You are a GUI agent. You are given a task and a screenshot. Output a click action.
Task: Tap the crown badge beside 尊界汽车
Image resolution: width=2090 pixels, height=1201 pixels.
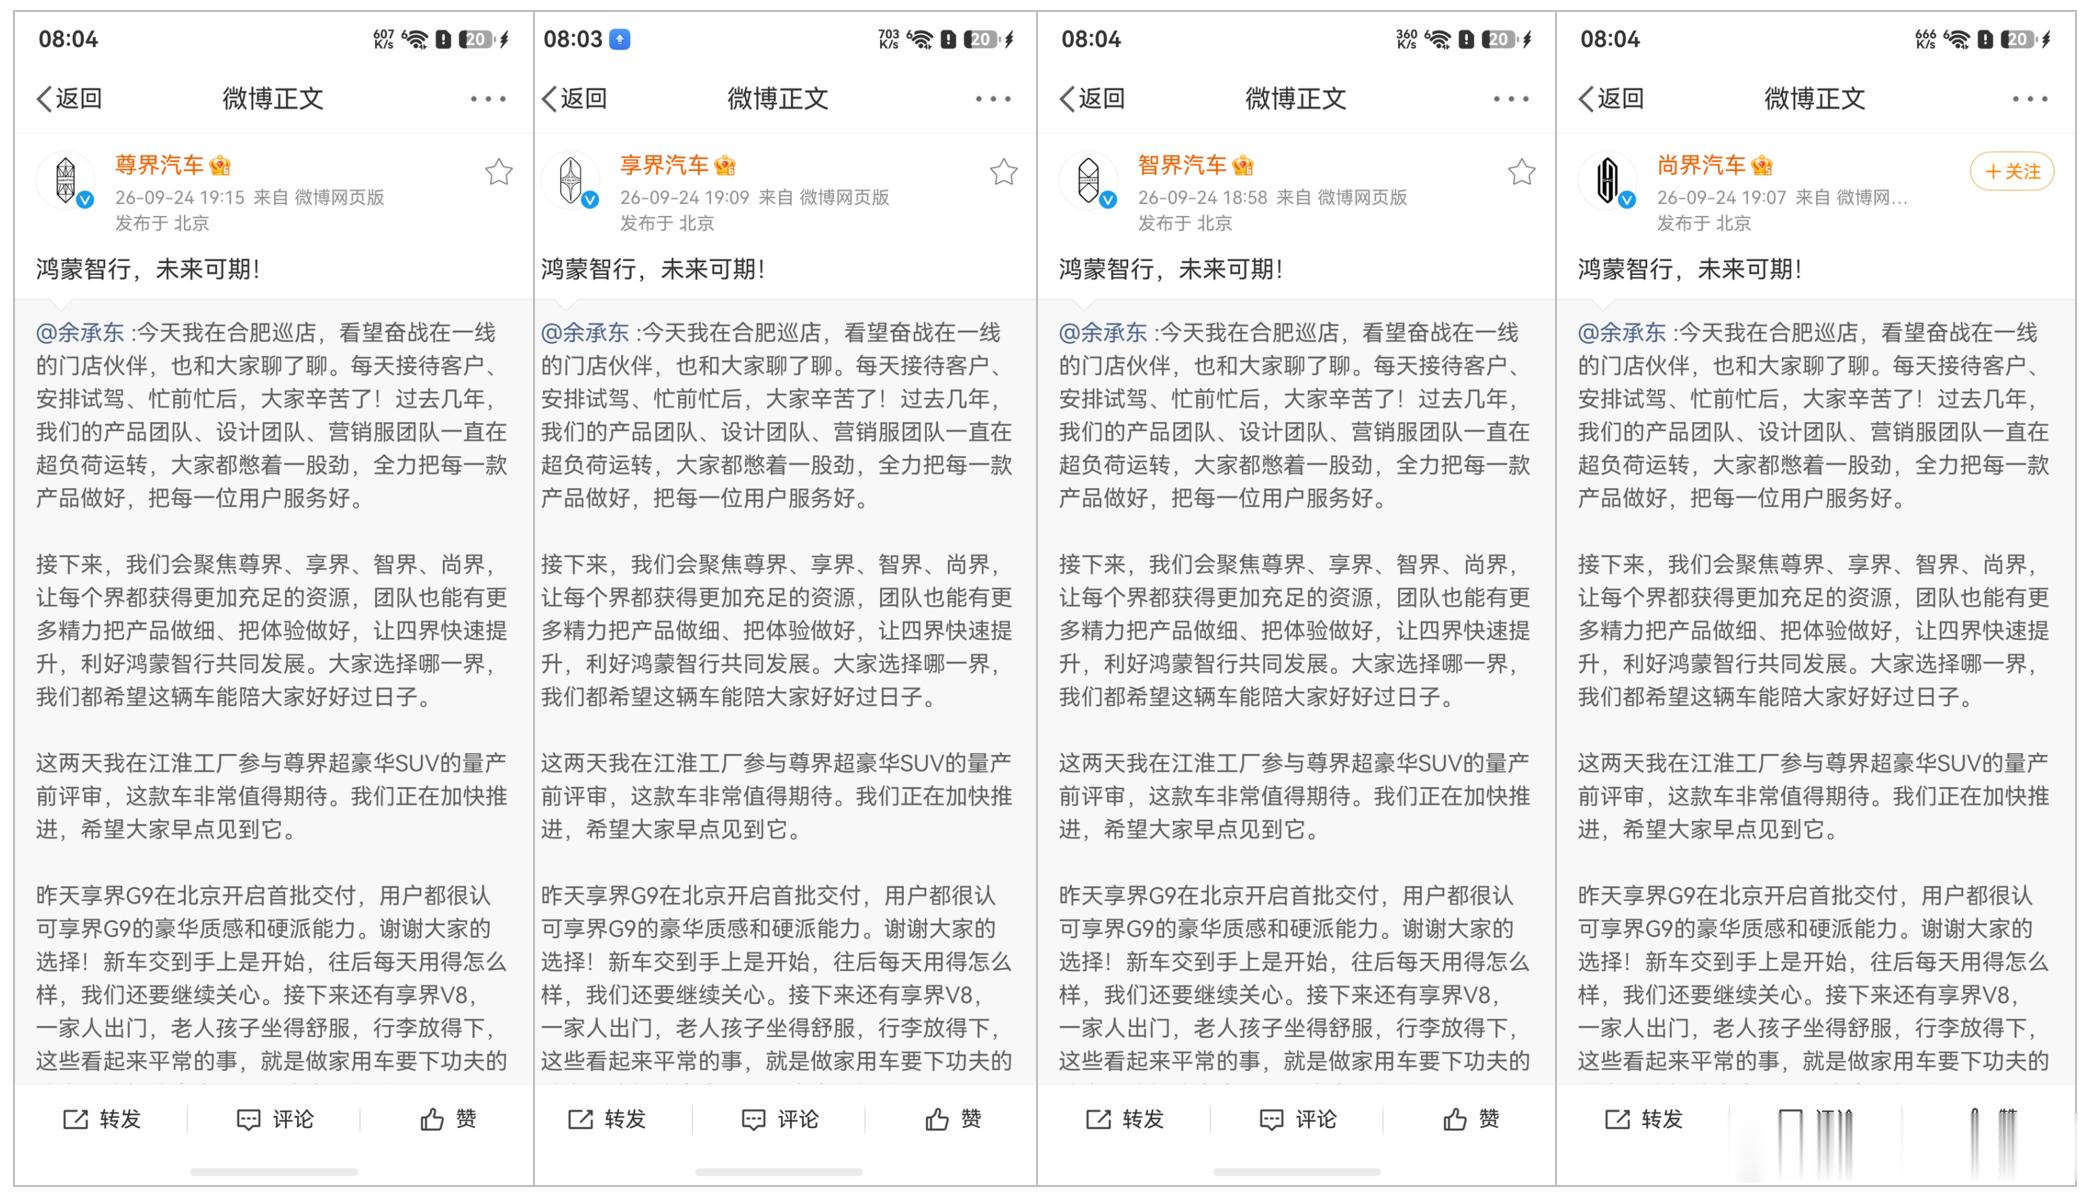coord(221,165)
